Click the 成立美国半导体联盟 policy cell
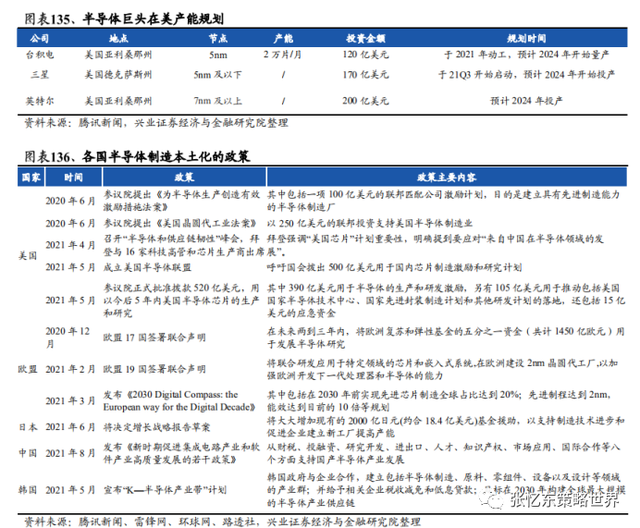This screenshot has height=528, width=640. (147, 268)
